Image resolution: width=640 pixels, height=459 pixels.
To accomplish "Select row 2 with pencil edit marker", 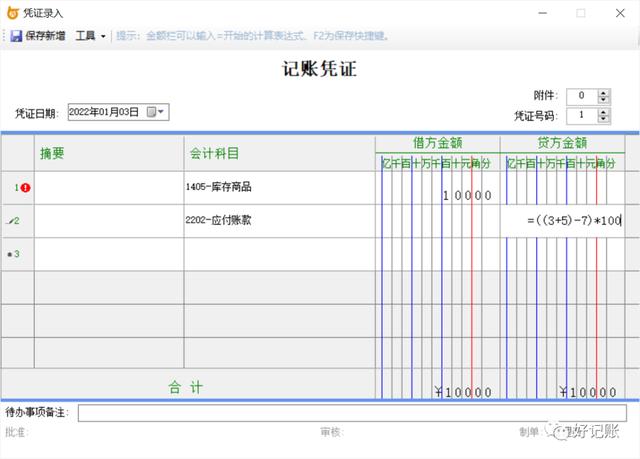I will [18, 221].
